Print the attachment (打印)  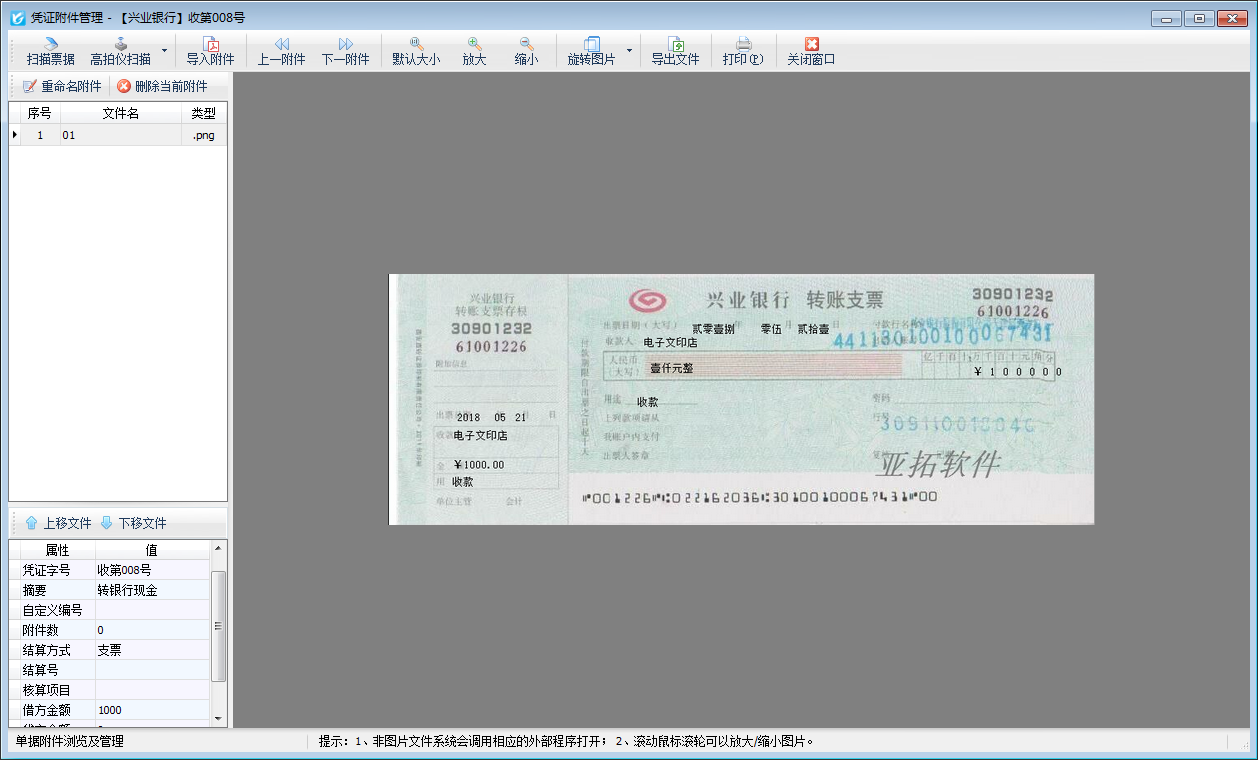click(743, 51)
